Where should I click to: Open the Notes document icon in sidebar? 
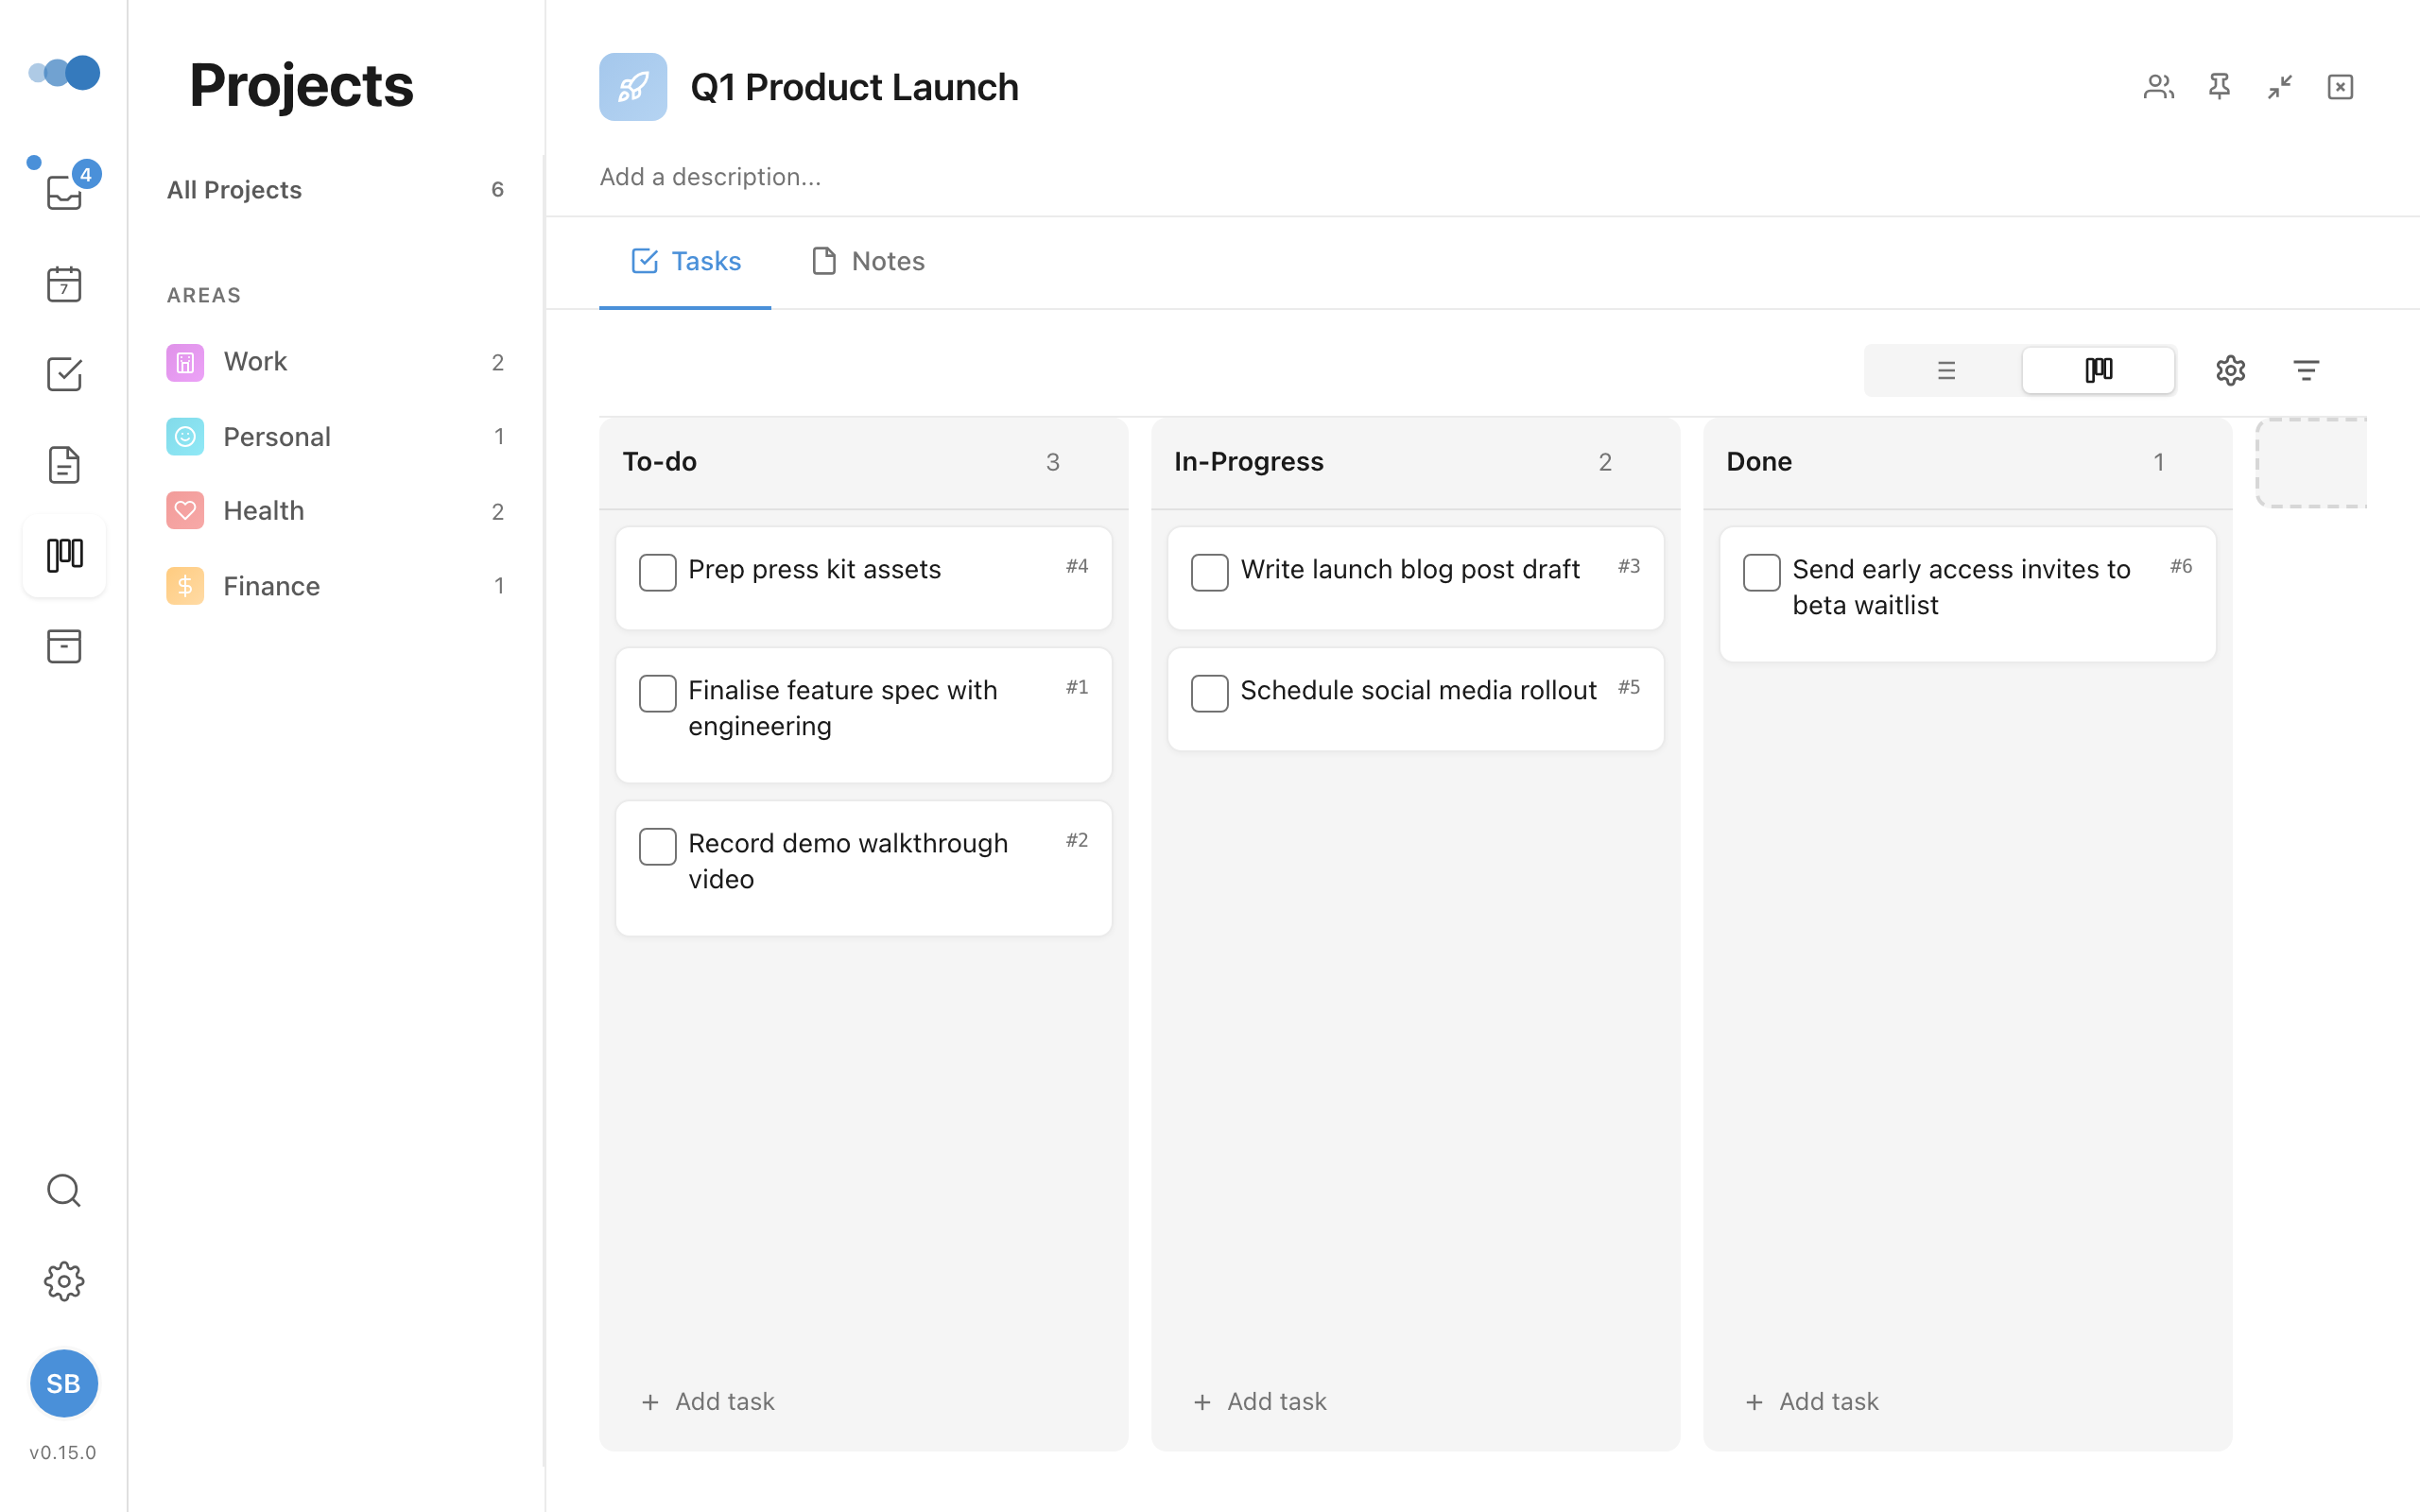64,464
